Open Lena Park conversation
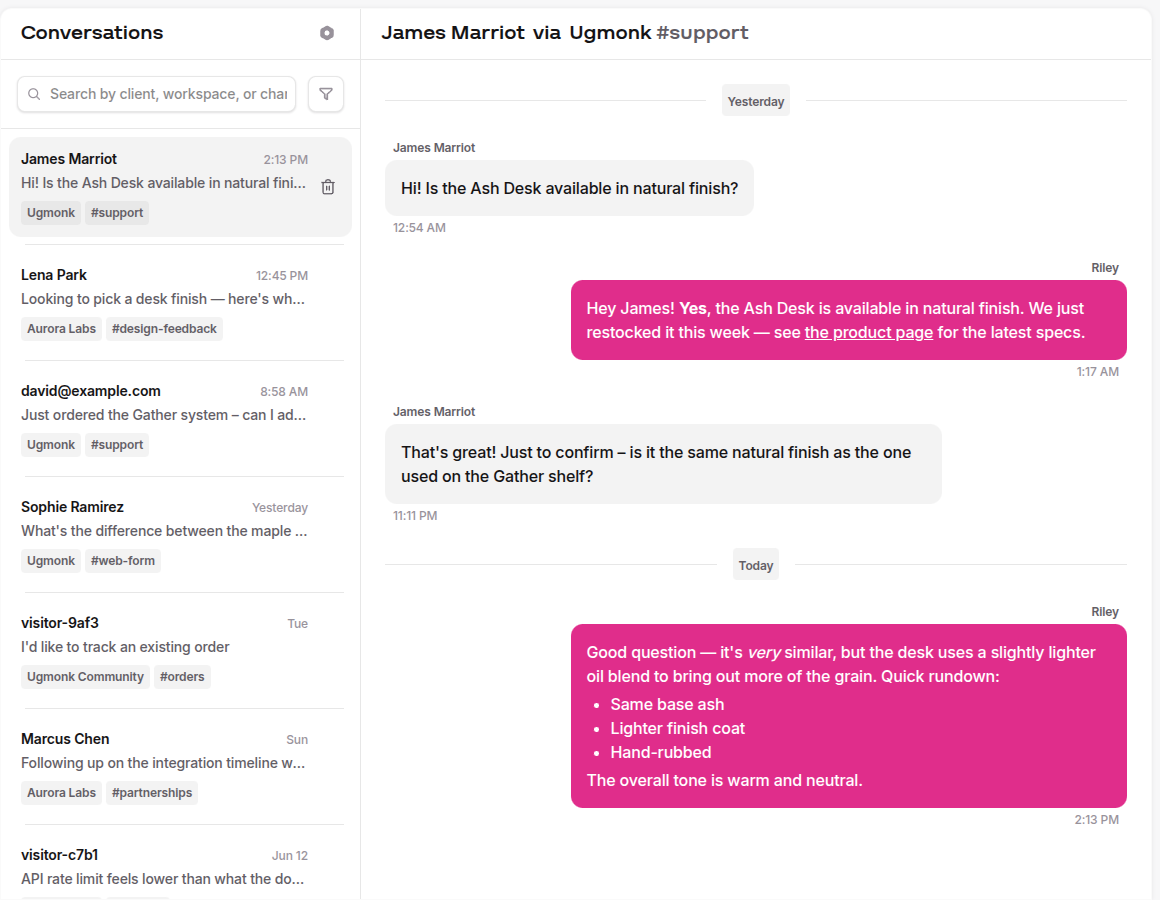This screenshot has width=1160, height=900. coord(180,302)
